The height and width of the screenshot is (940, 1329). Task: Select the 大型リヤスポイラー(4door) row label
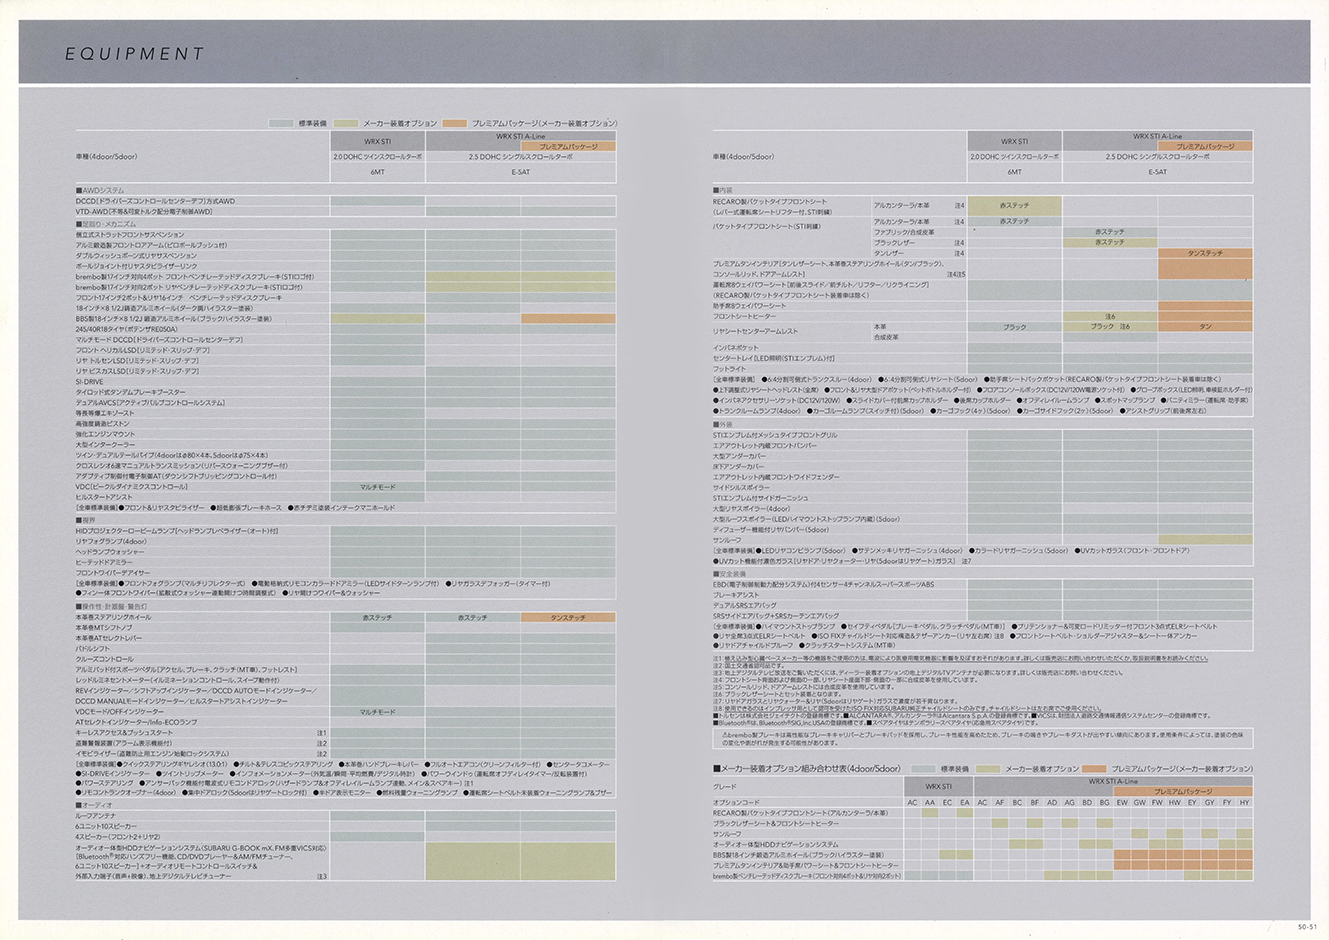[751, 509]
